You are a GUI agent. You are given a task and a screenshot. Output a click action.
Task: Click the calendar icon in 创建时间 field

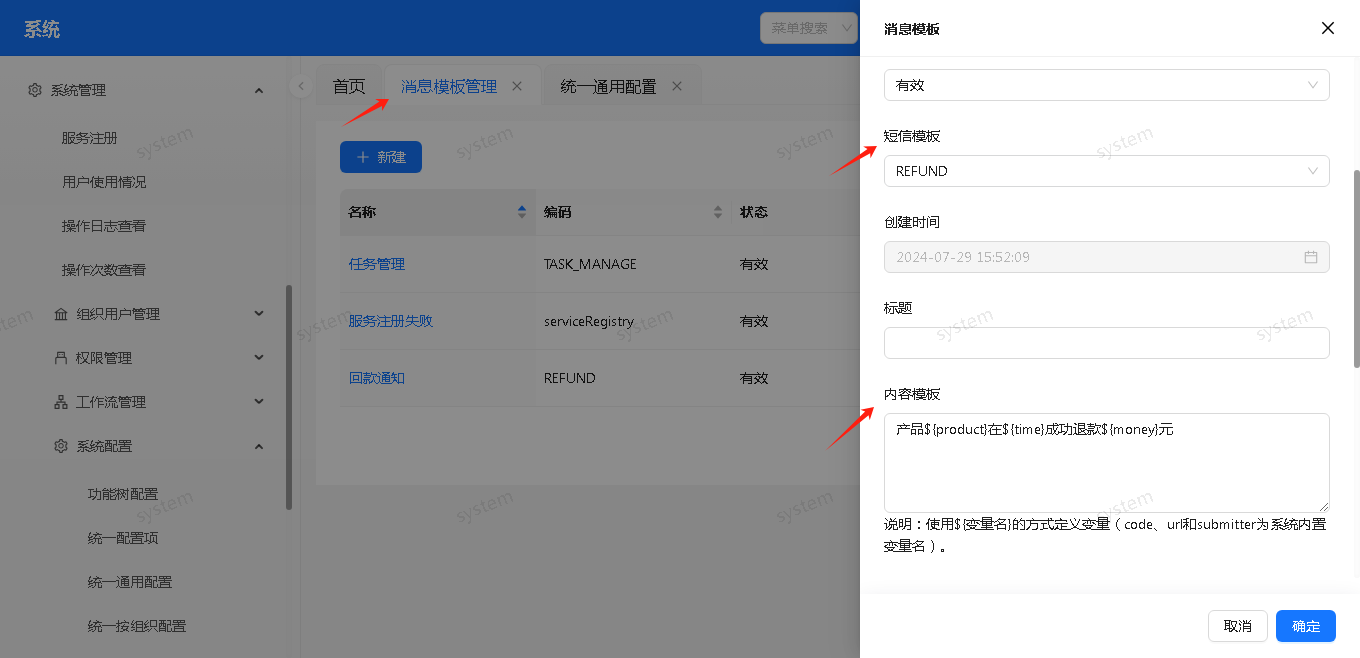1310,257
